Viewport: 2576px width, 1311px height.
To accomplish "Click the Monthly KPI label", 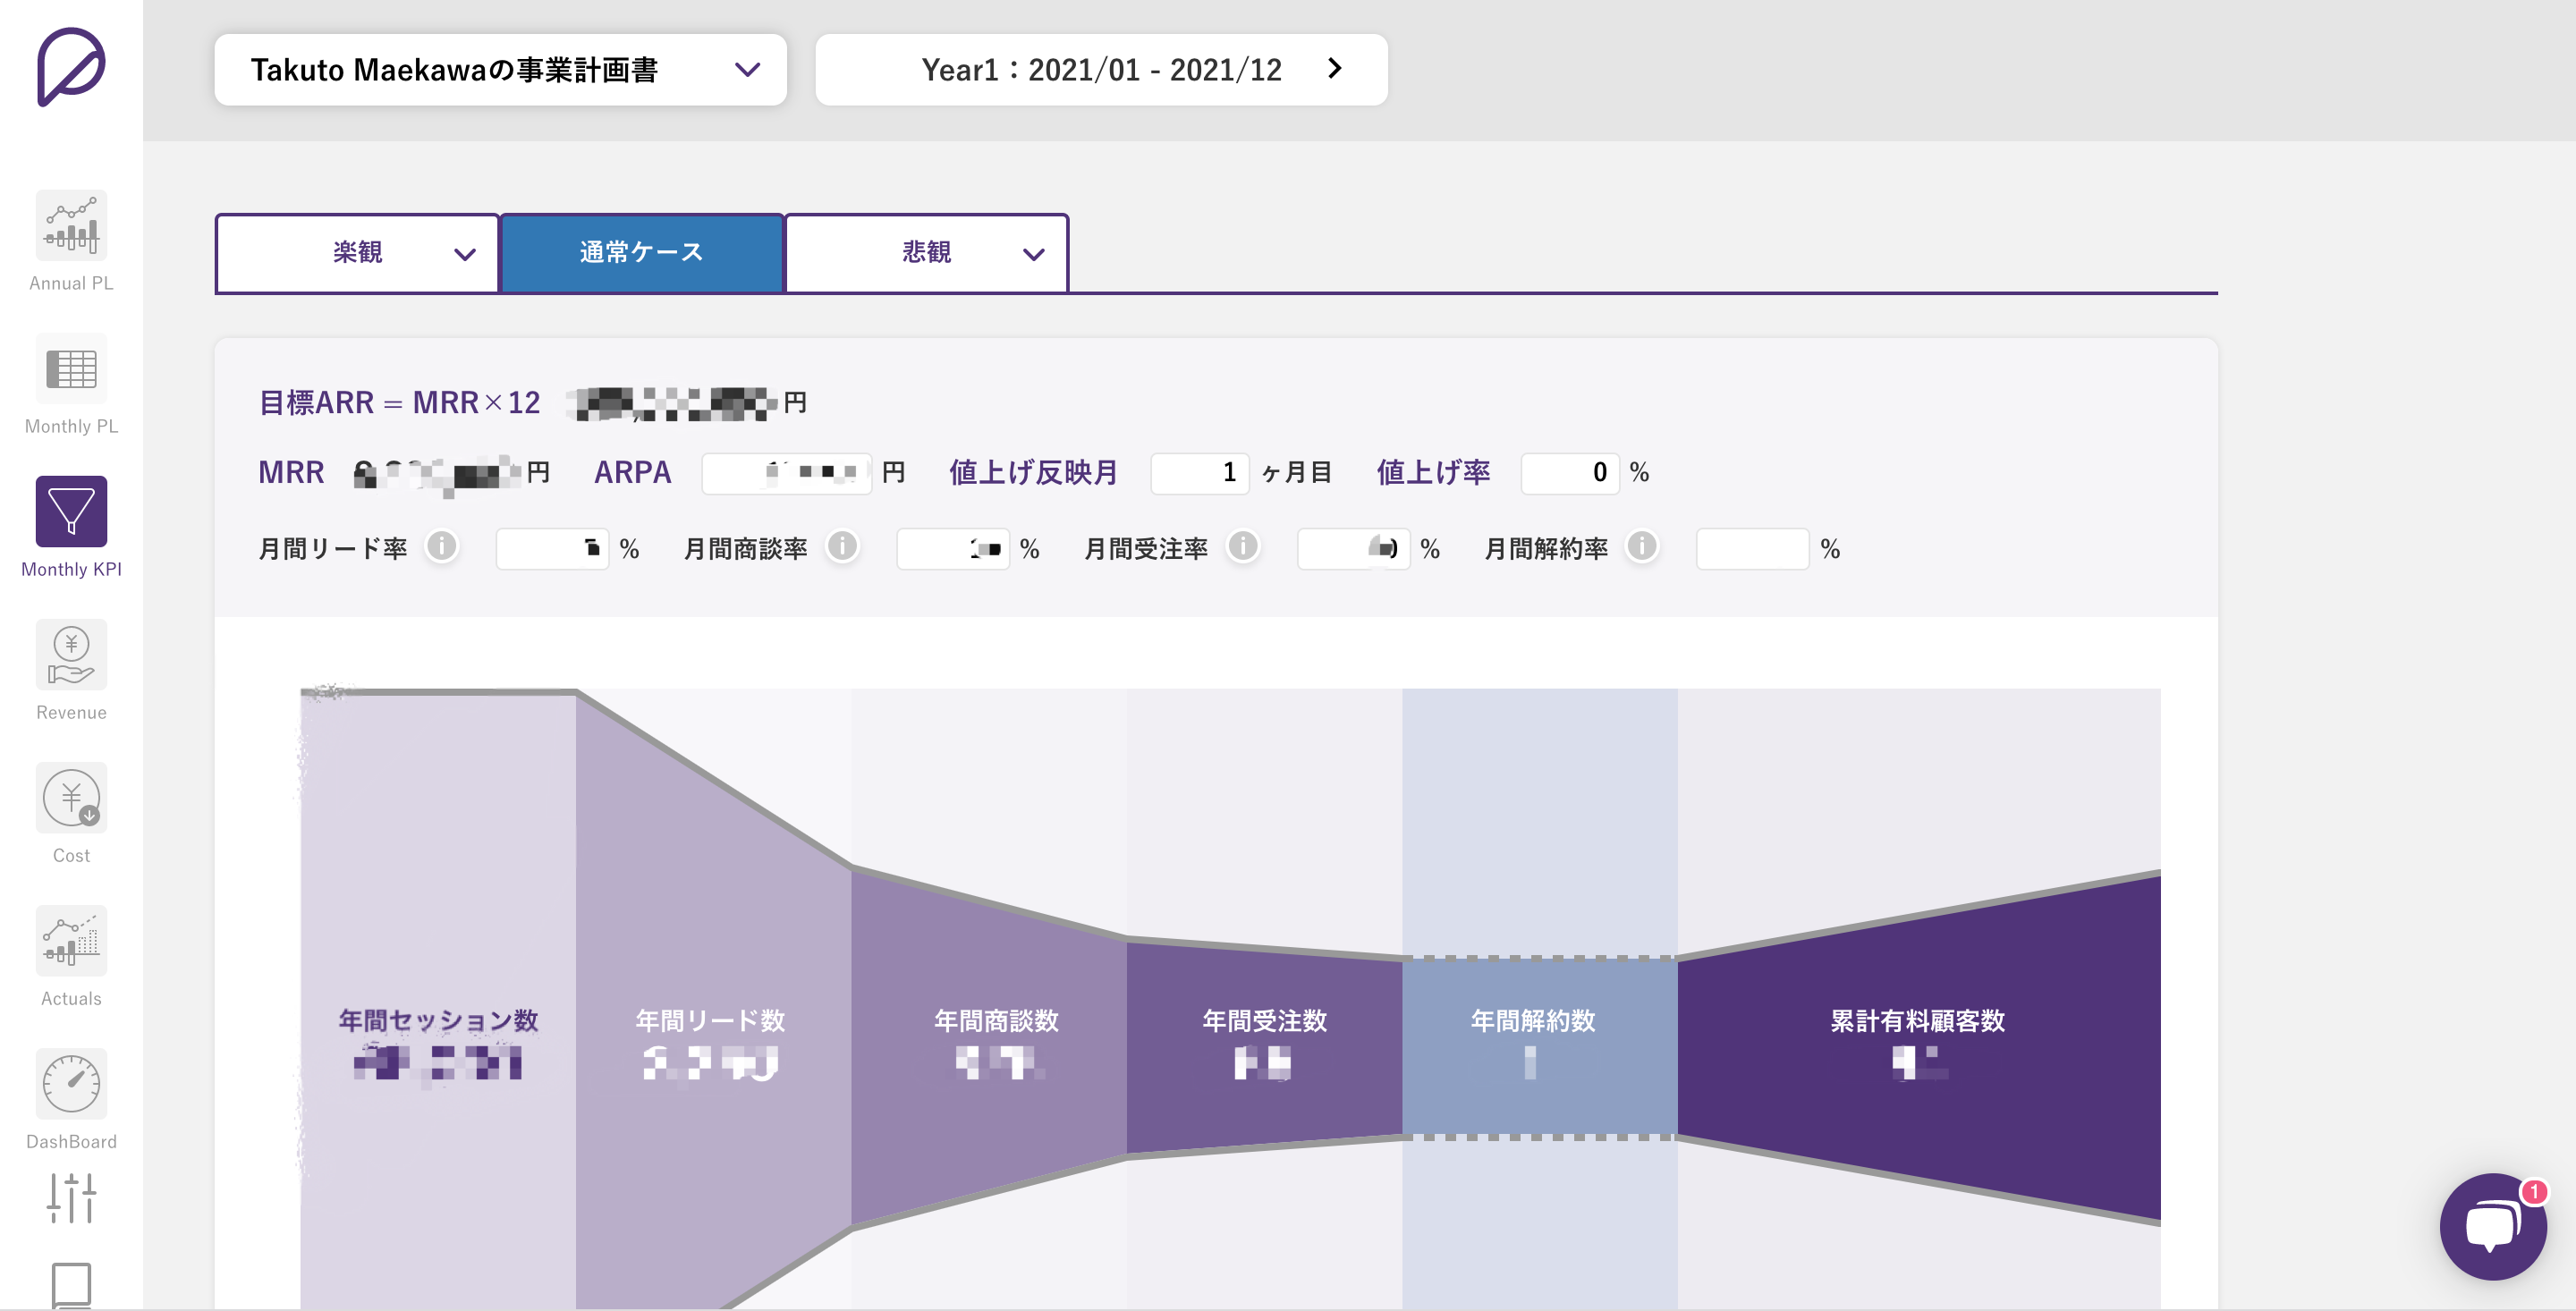I will pos(71,570).
